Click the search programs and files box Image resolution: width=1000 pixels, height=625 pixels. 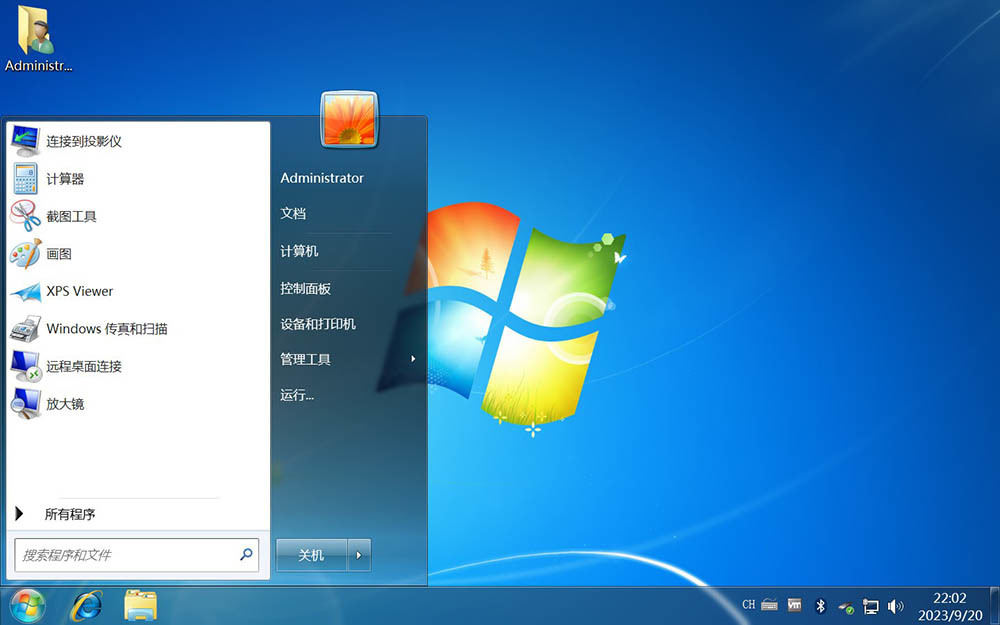(130, 554)
